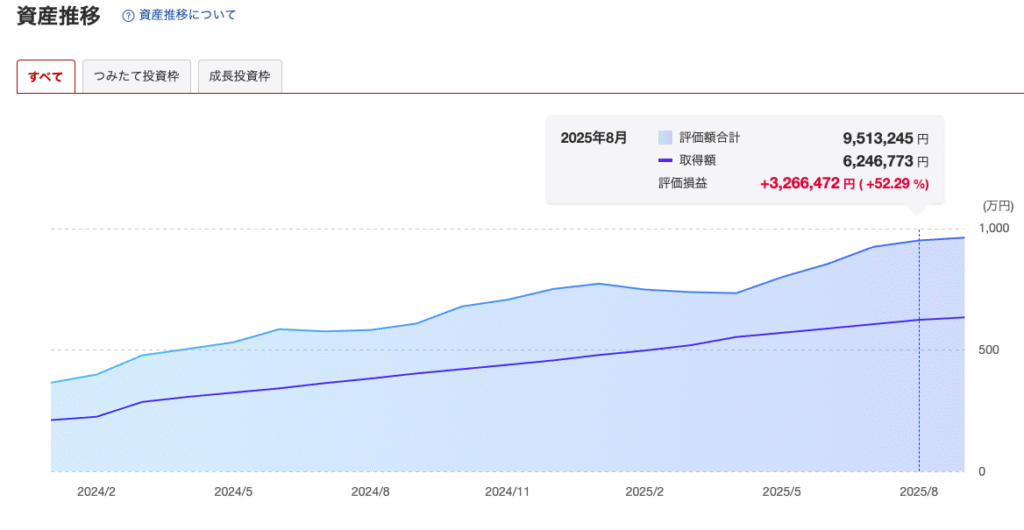Click the 0 y-axis label
The height and width of the screenshot is (530, 1024).
pos(982,471)
